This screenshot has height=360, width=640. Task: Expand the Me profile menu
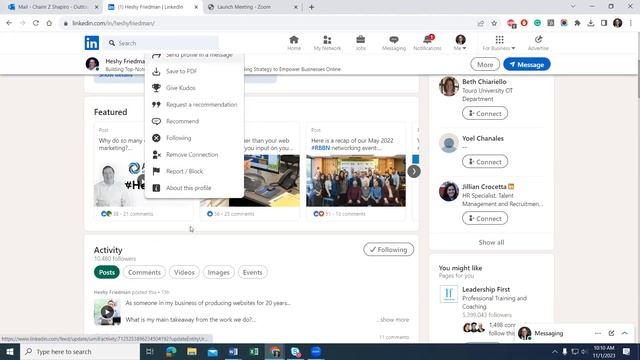tap(460, 43)
